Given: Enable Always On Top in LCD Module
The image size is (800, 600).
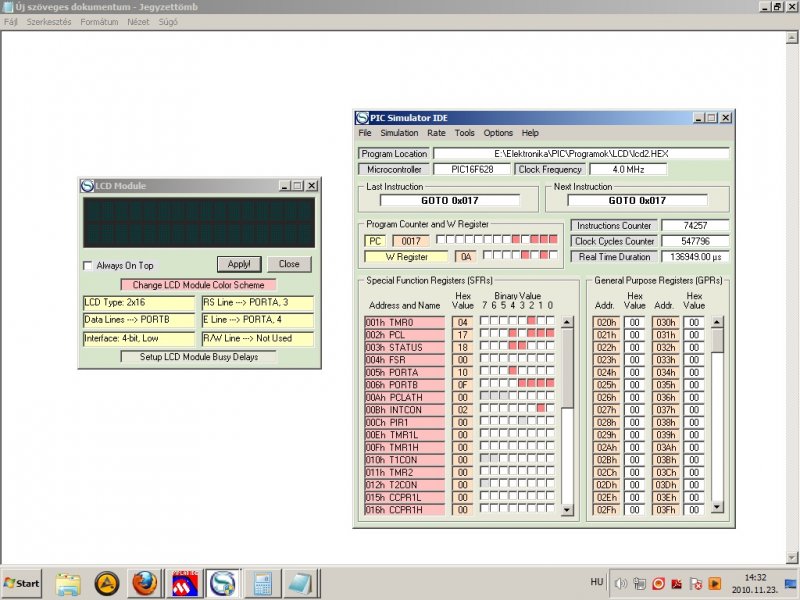Looking at the screenshot, I should 88,265.
